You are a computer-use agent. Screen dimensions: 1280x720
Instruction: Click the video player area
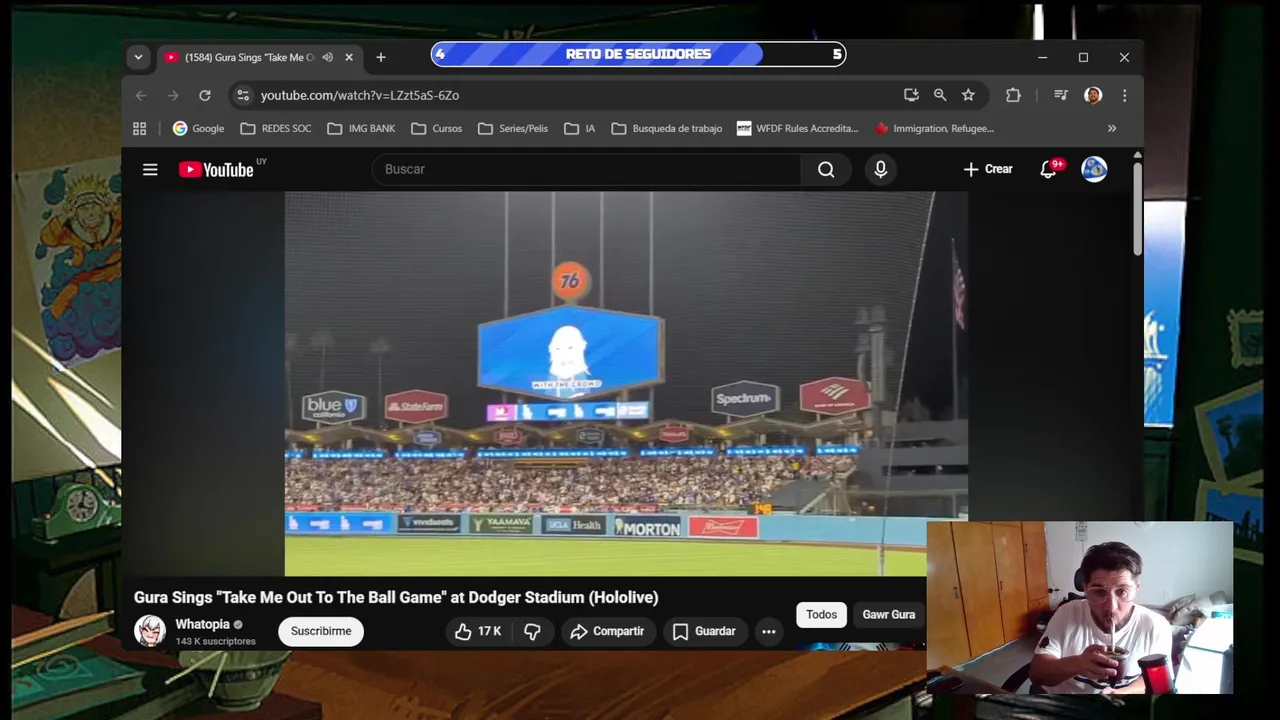tap(626, 384)
